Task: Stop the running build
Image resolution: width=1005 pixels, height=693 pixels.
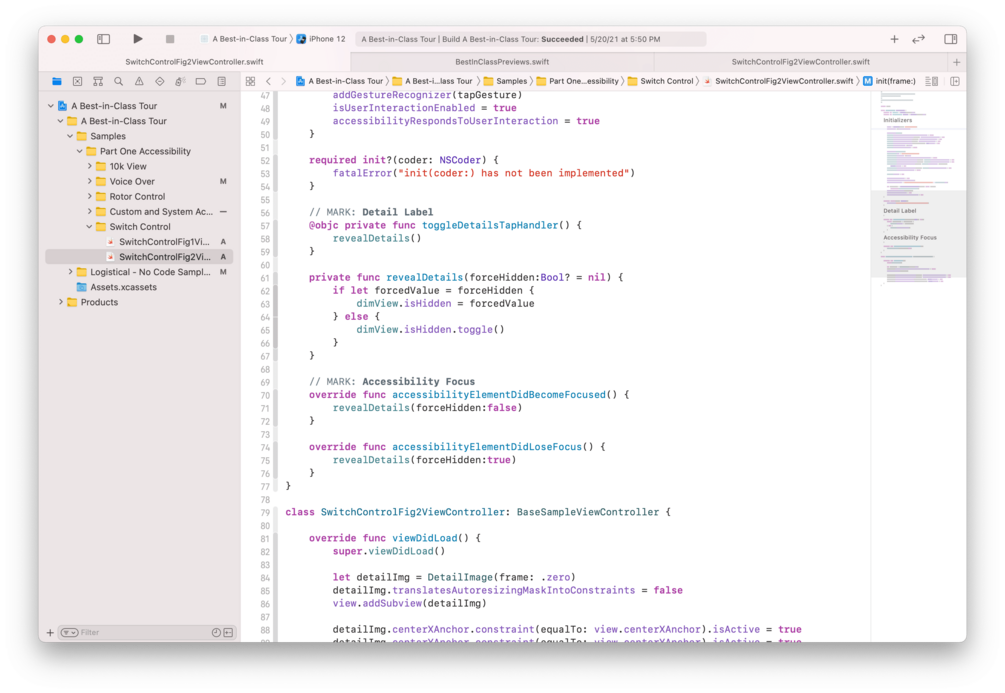Action: tap(170, 39)
